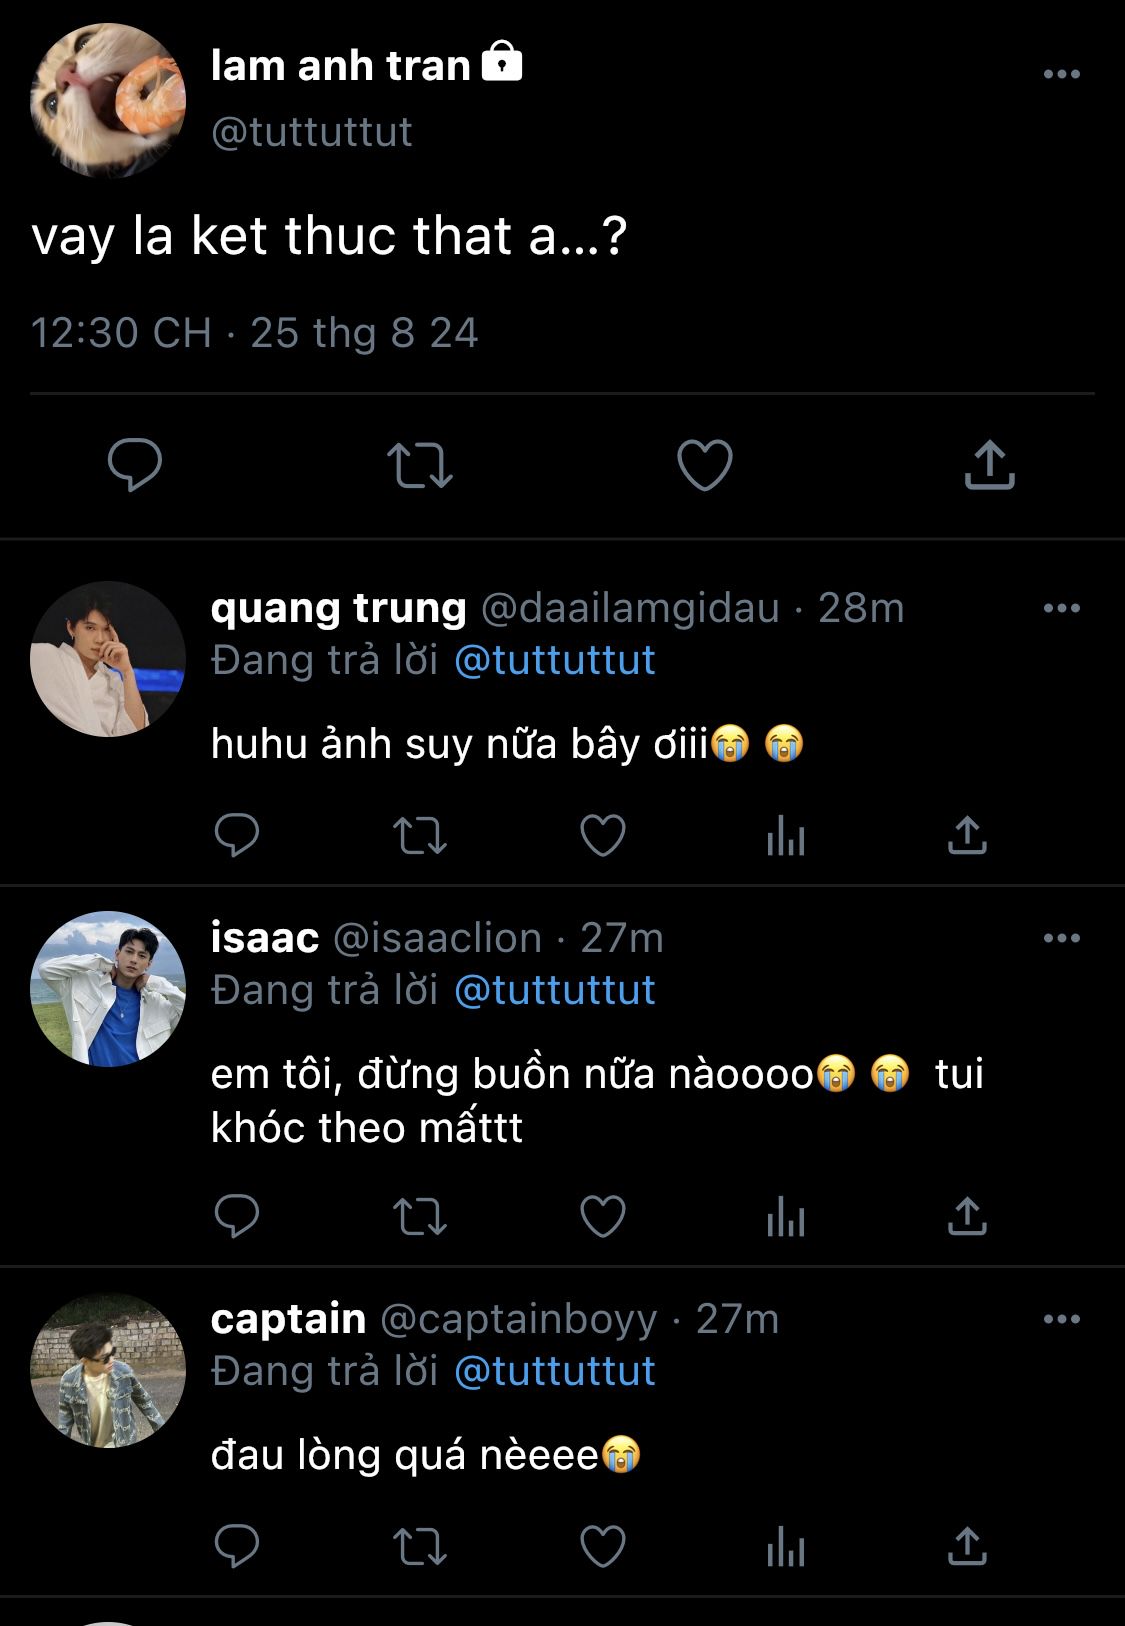Image resolution: width=1125 pixels, height=1626 pixels.
Task: Open more options menu on isaac's reply
Action: (1061, 938)
